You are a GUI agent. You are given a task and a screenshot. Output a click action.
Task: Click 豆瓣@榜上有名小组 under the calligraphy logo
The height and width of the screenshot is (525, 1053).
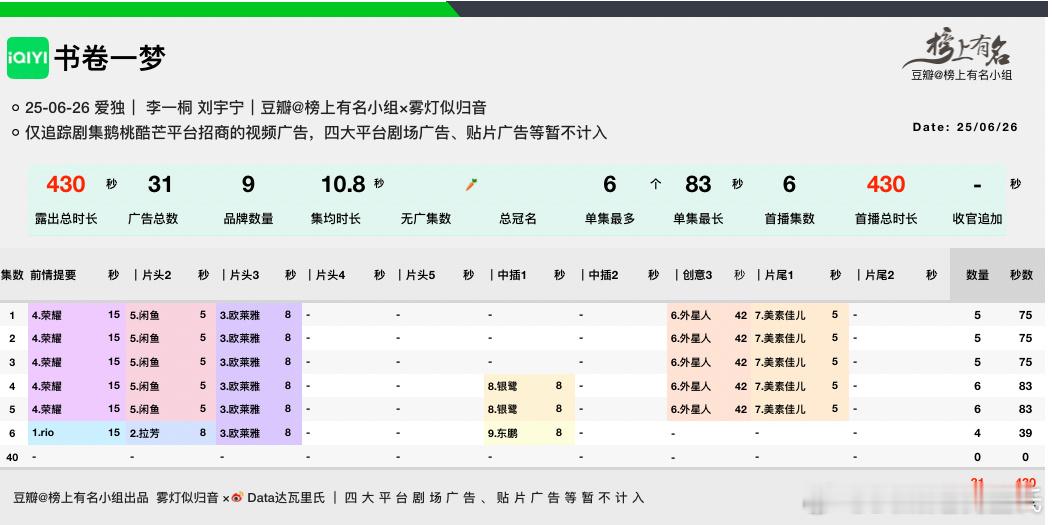961,75
